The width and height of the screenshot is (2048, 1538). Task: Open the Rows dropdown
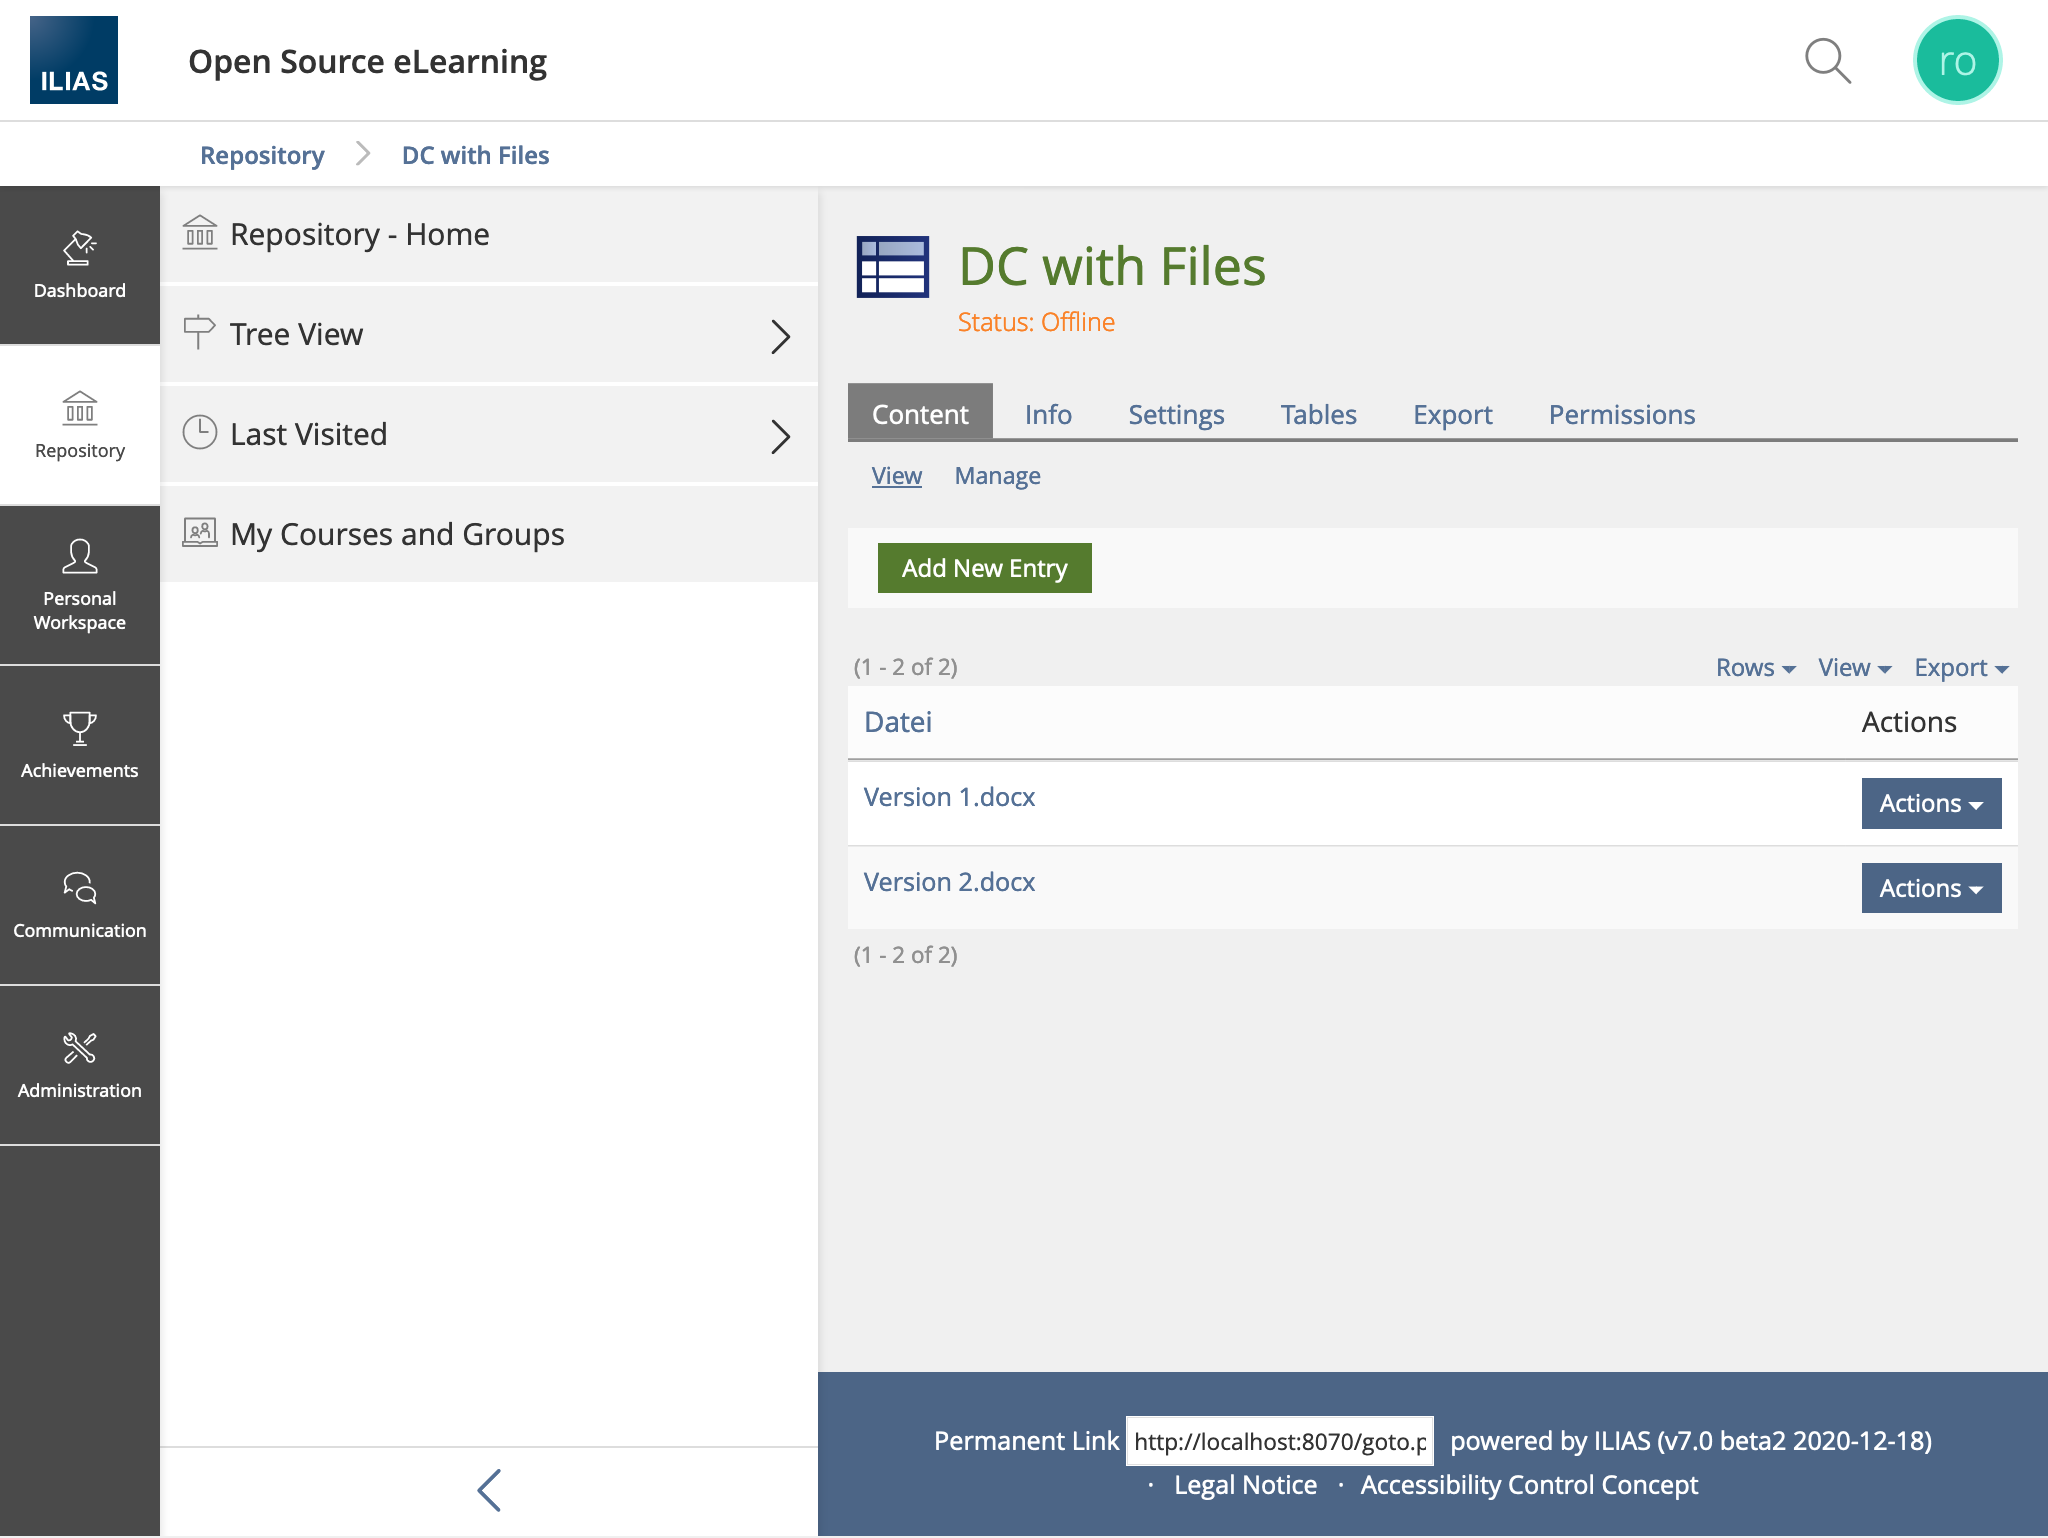1755,668
